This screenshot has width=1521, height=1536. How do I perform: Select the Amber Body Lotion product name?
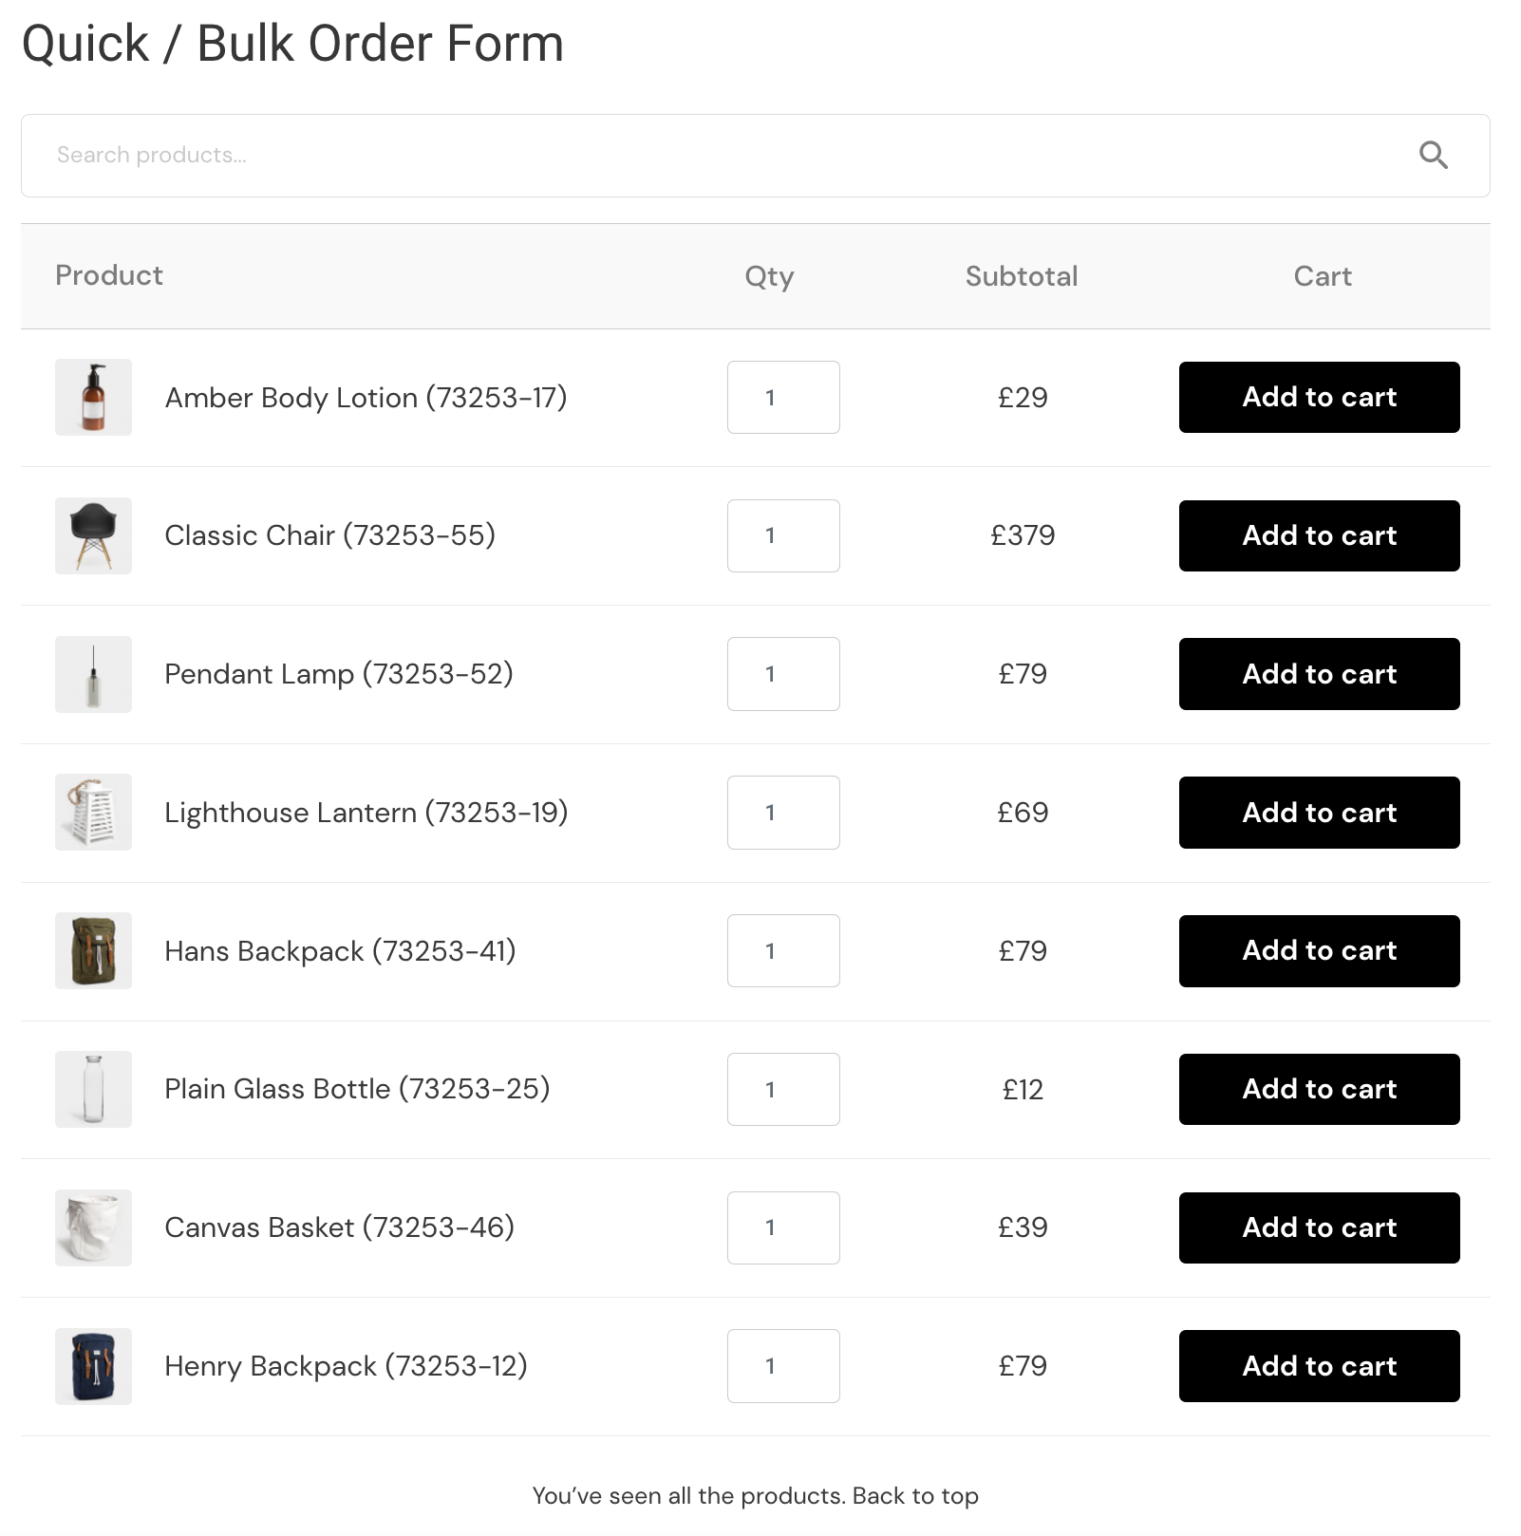point(366,397)
